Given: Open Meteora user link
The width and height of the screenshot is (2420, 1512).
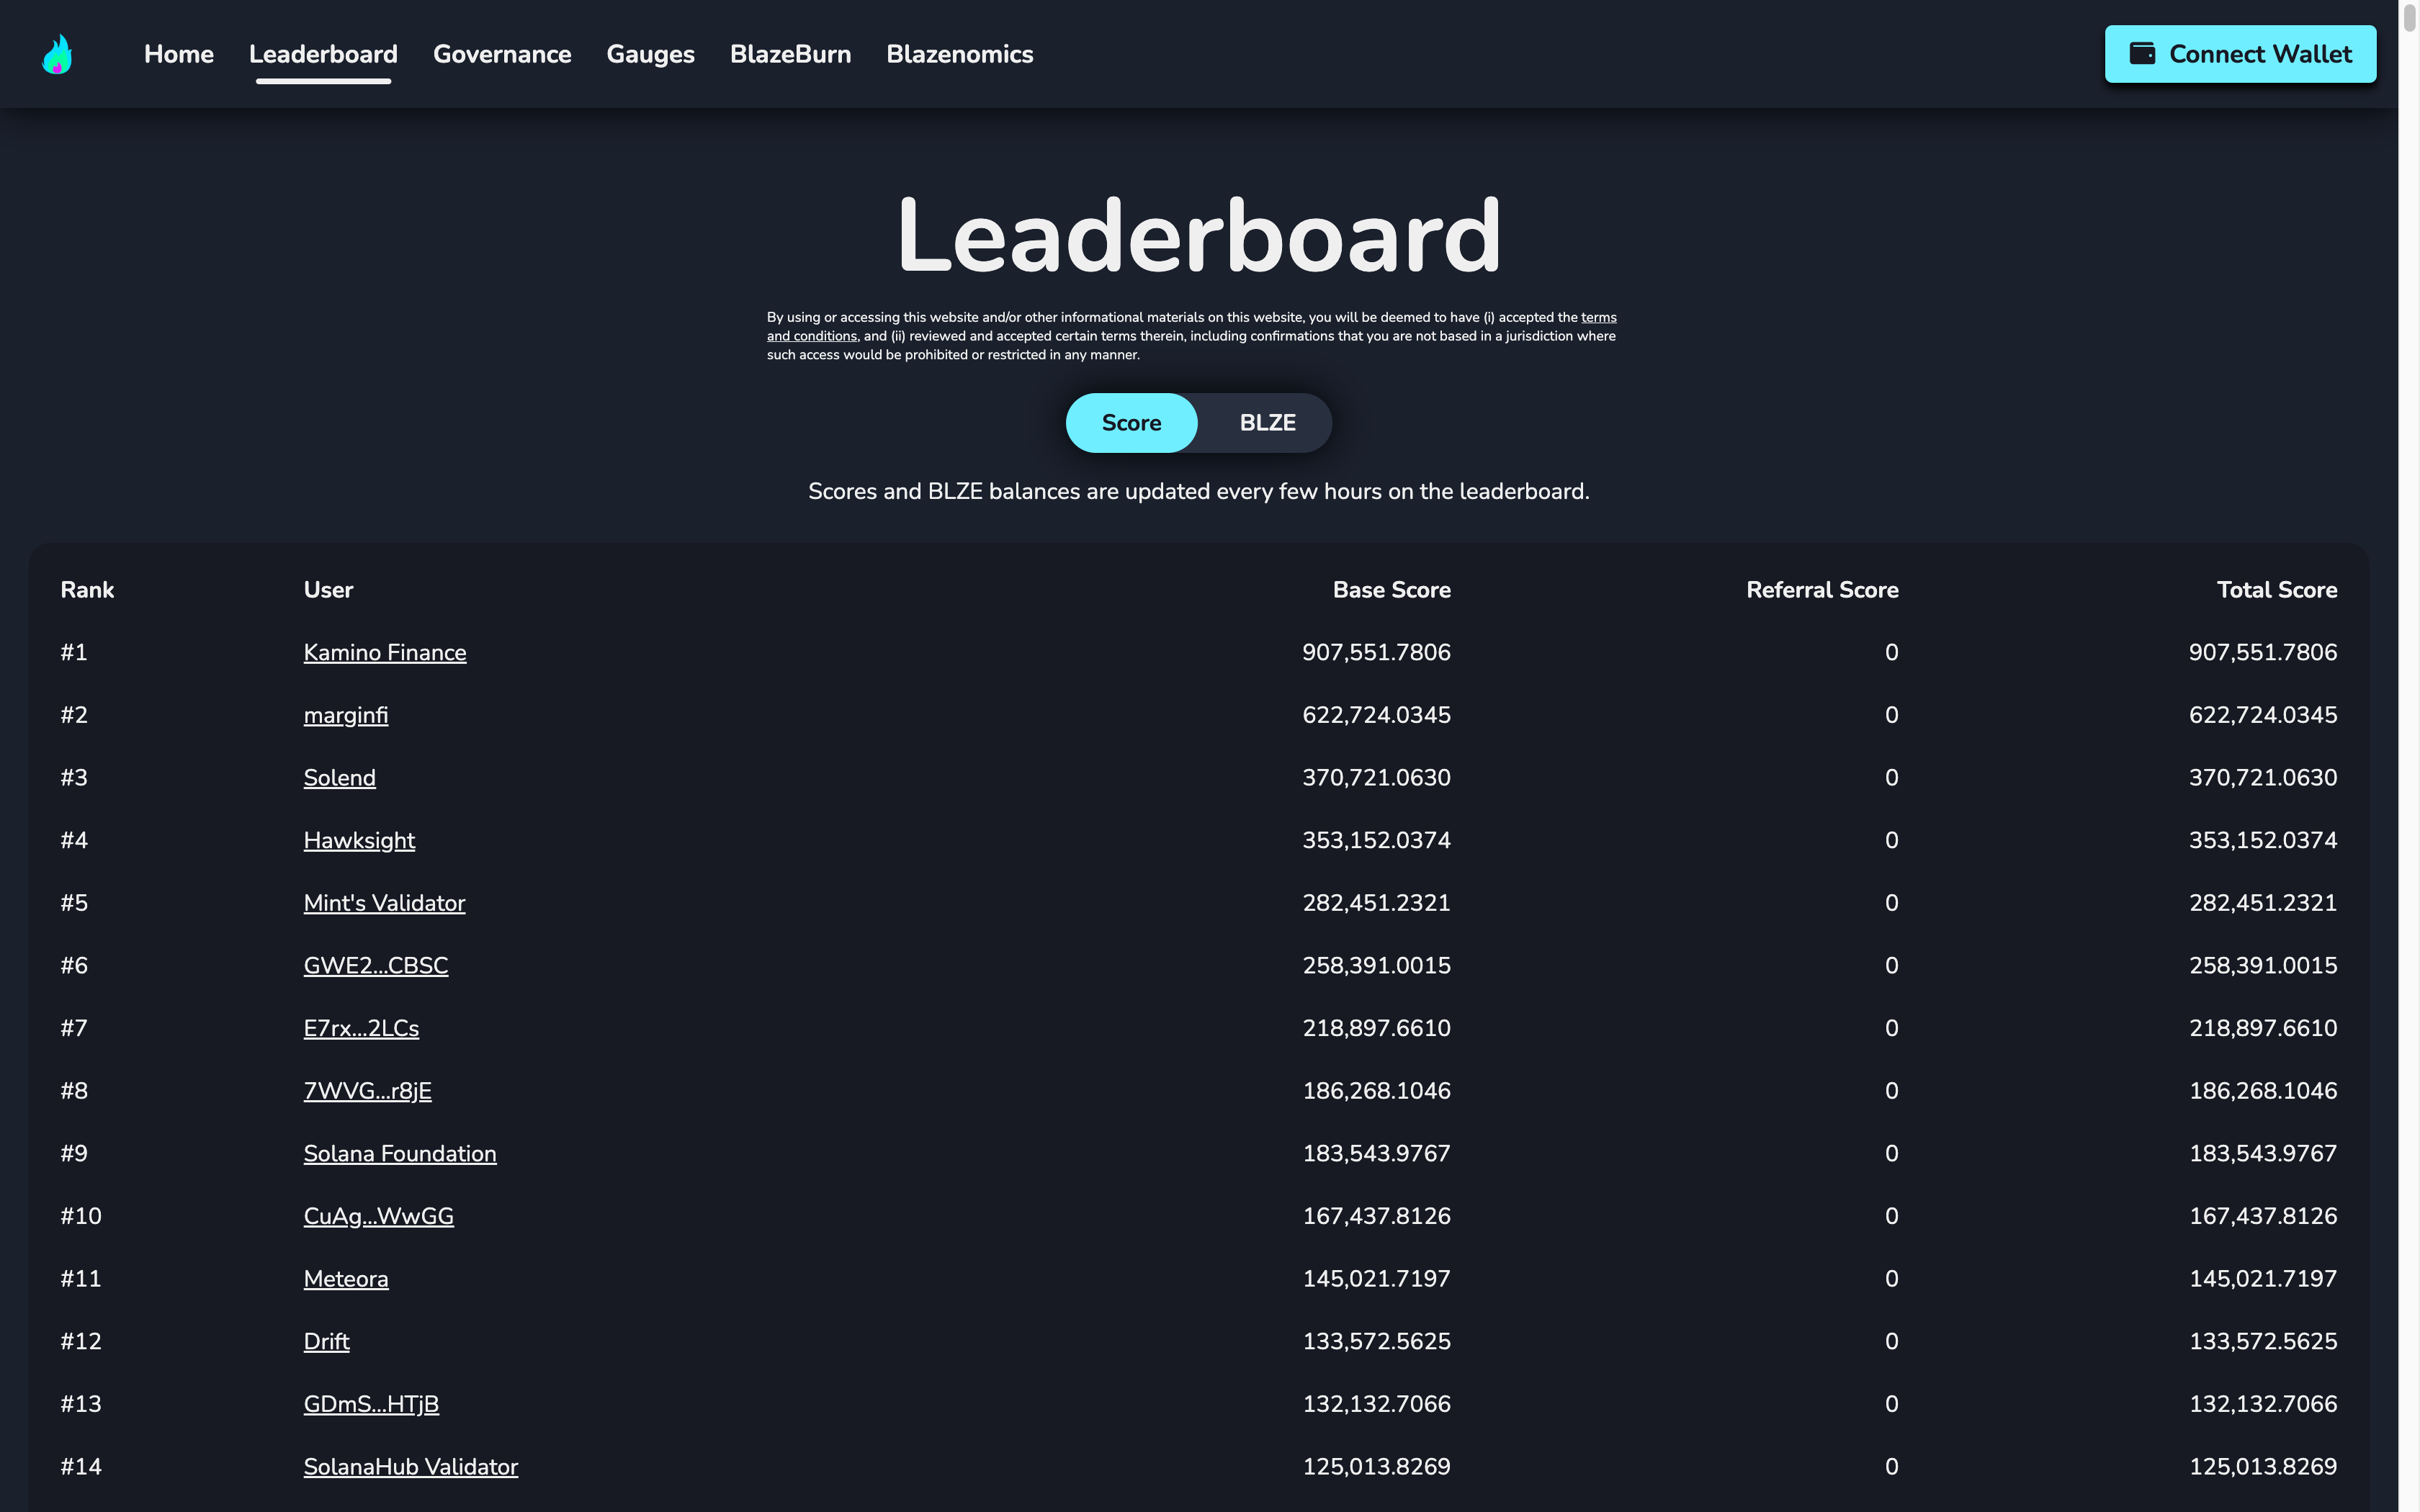Looking at the screenshot, I should point(346,1279).
